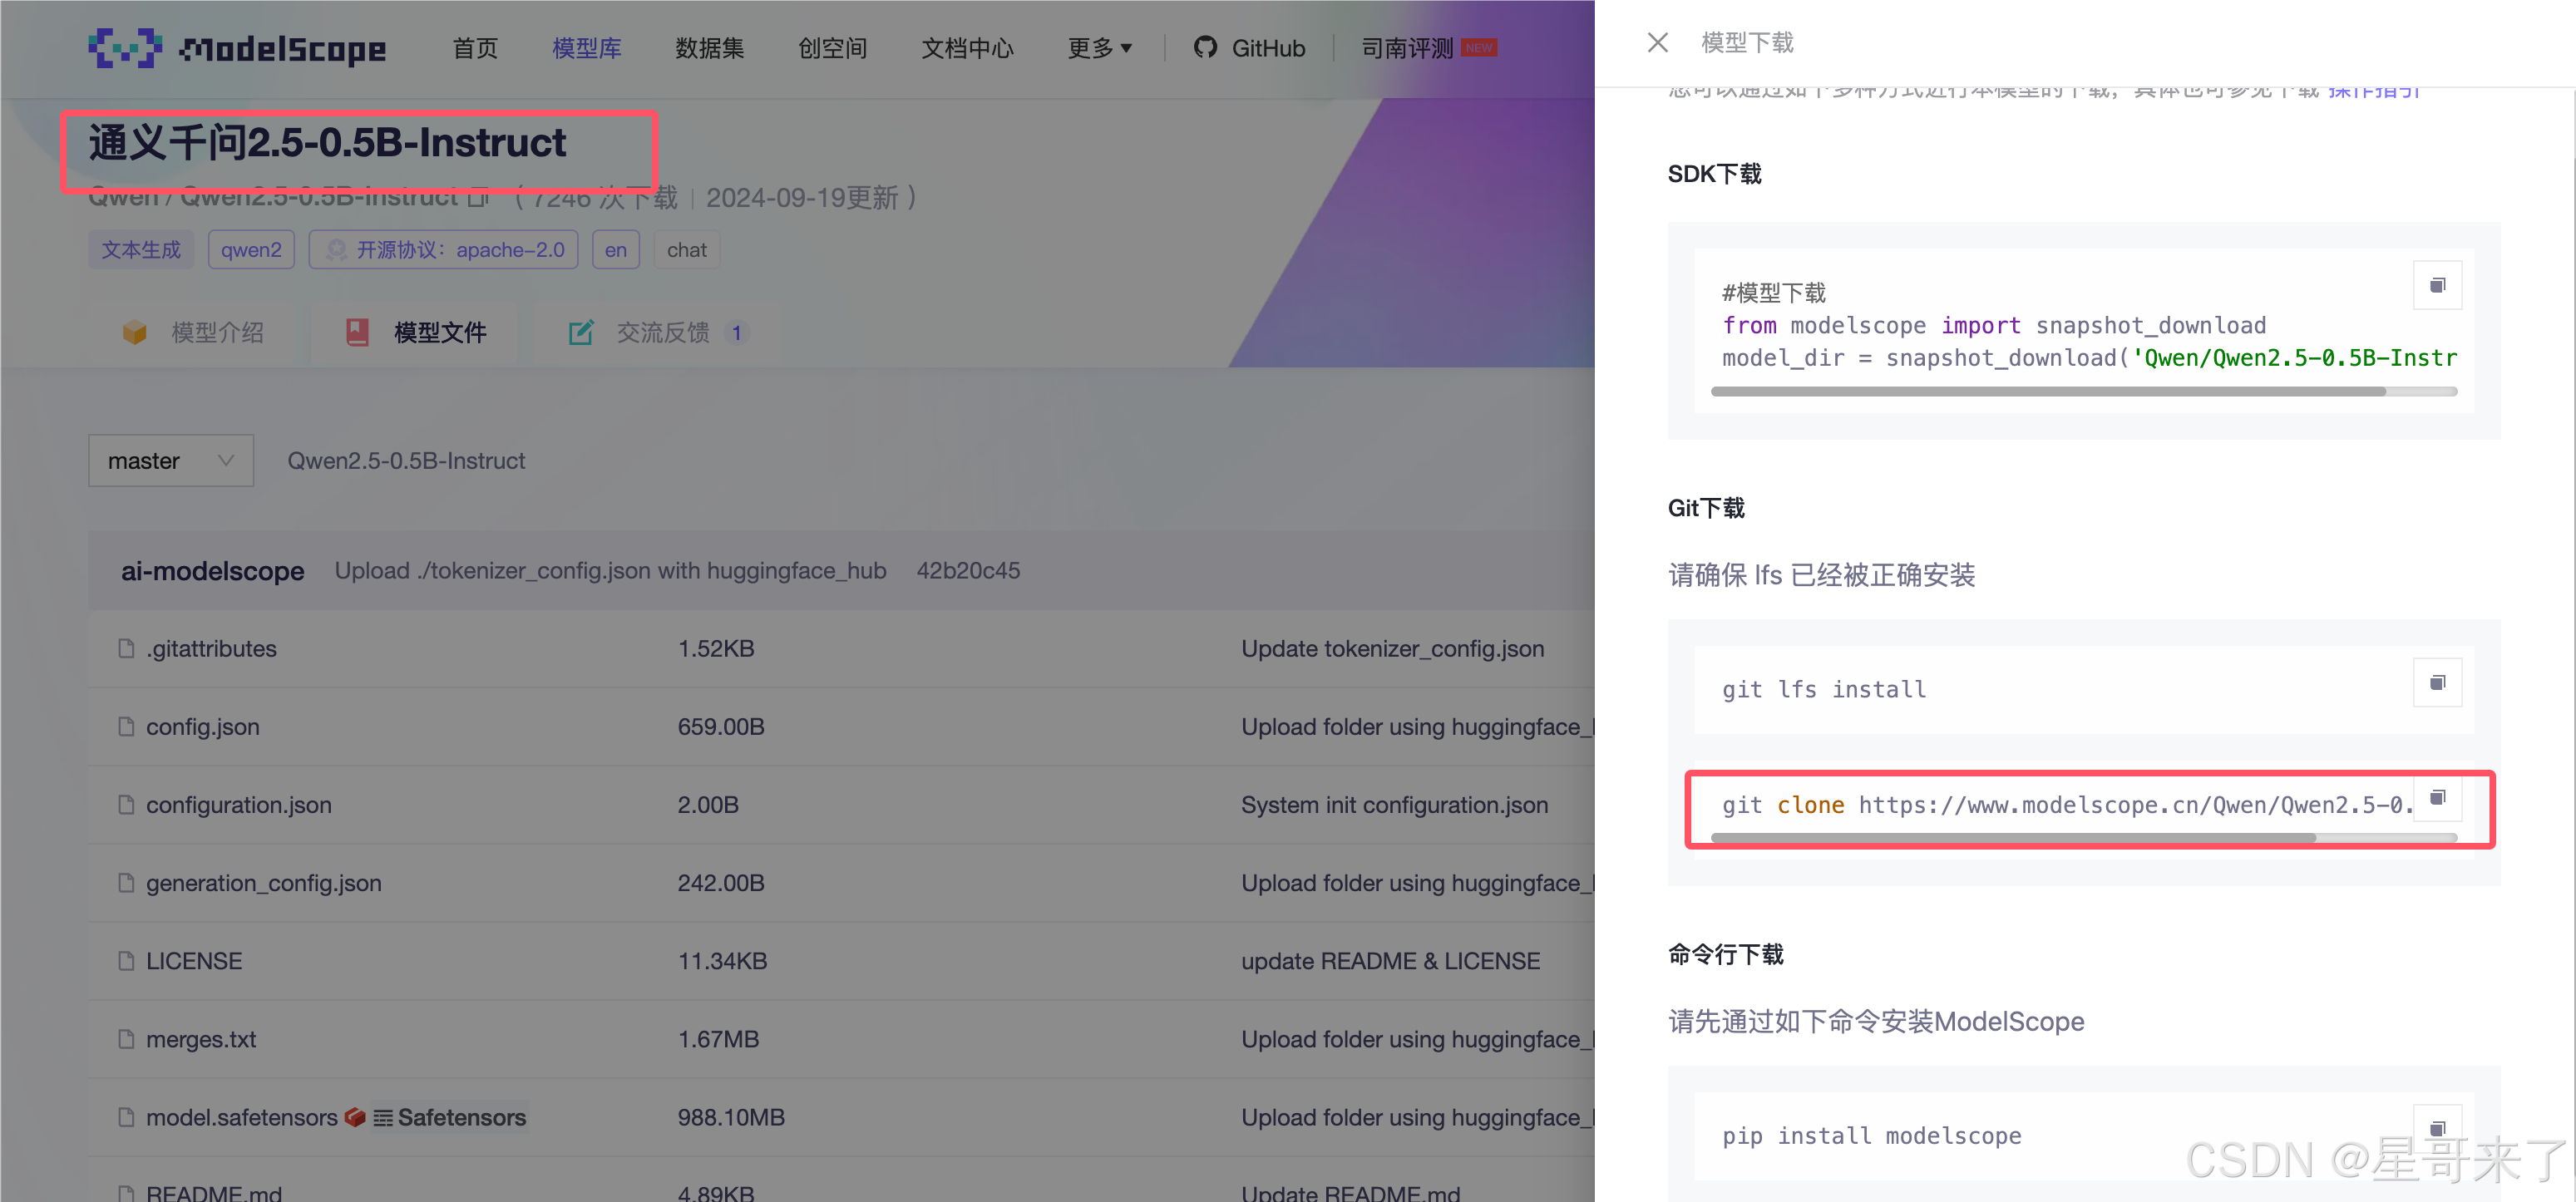Open the config.json file

pyautogui.click(x=203, y=727)
